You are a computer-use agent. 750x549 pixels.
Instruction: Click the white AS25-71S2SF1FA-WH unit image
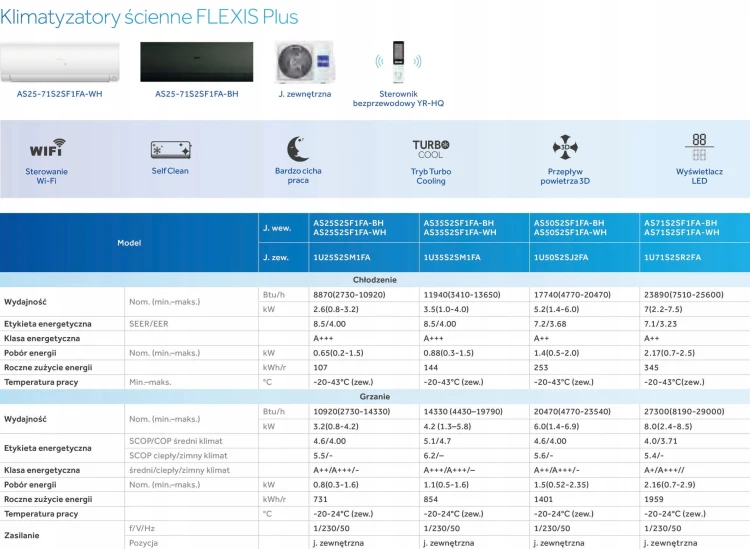(60, 63)
